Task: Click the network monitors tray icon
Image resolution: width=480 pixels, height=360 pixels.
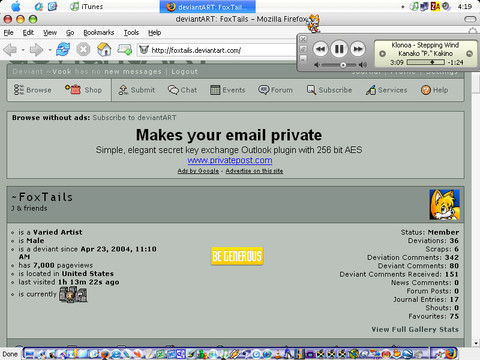Action: 424,6
